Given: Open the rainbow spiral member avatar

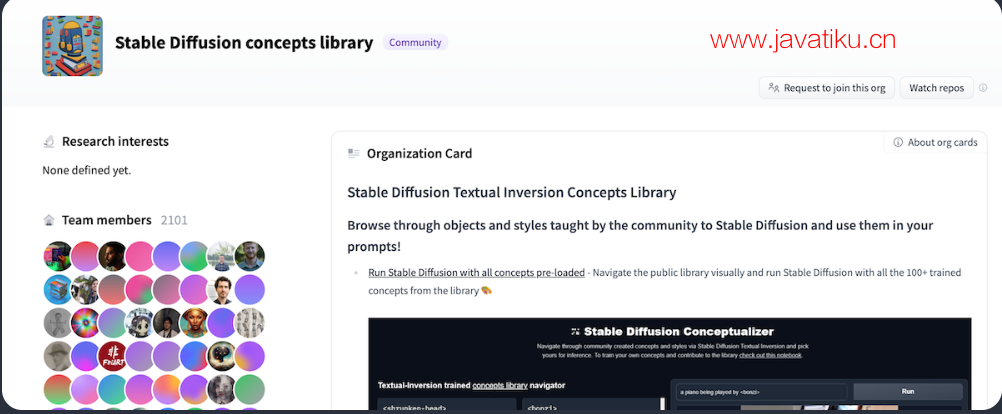Looking at the screenshot, I should [85, 323].
